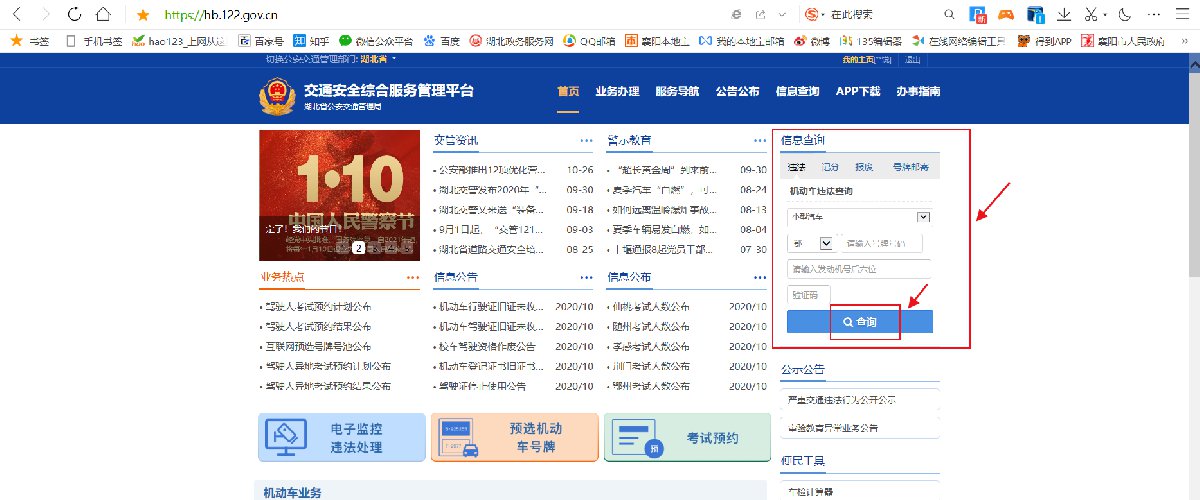This screenshot has width=1200, height=500.
Task: Open the 电子监控违法处理 tile
Action: 342,437
